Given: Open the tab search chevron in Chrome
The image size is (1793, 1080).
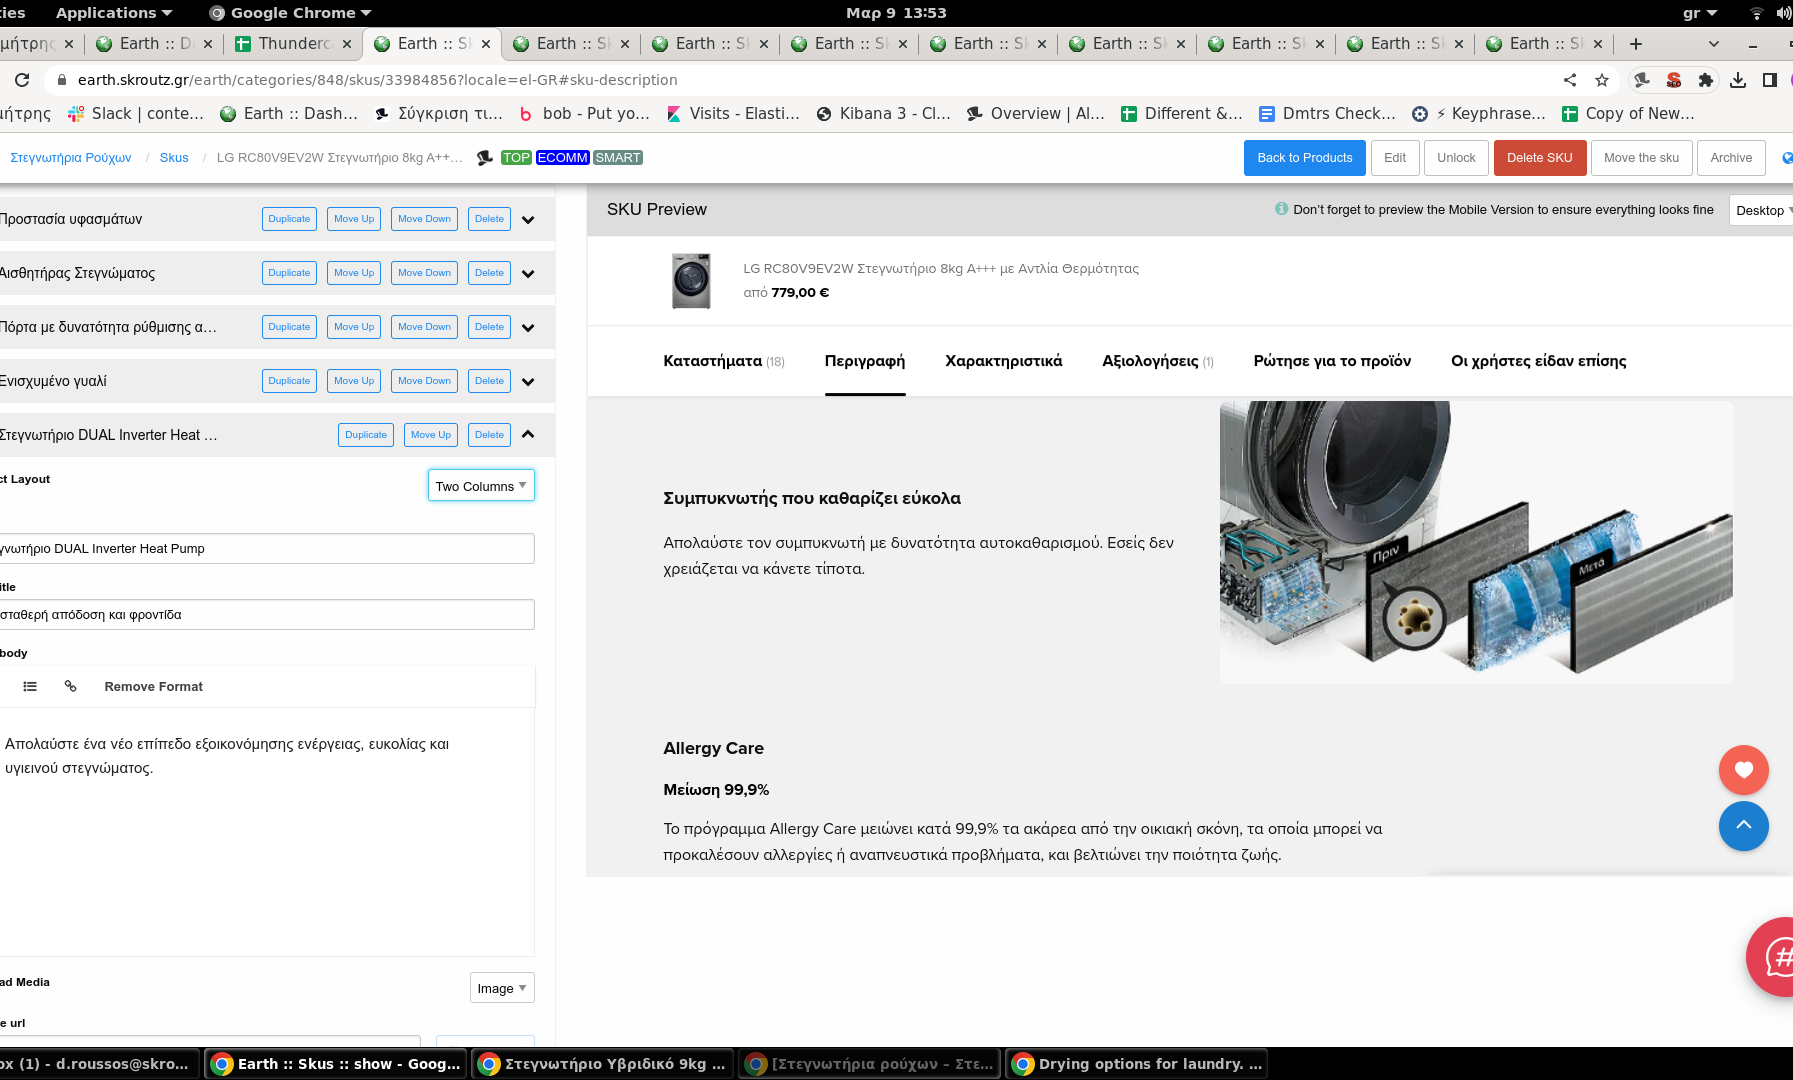Looking at the screenshot, I should click(x=1714, y=44).
